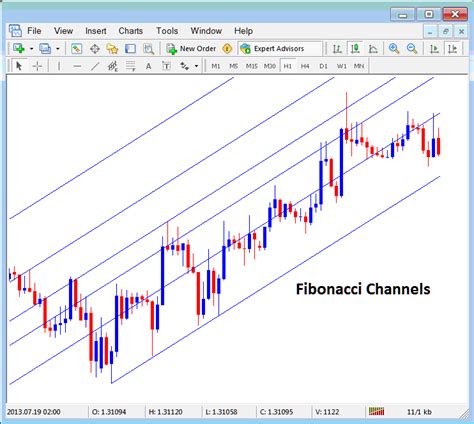Viewport: 474px width, 424px height.
Task: Open the Navigator star folder icon
Action: (x=112, y=49)
